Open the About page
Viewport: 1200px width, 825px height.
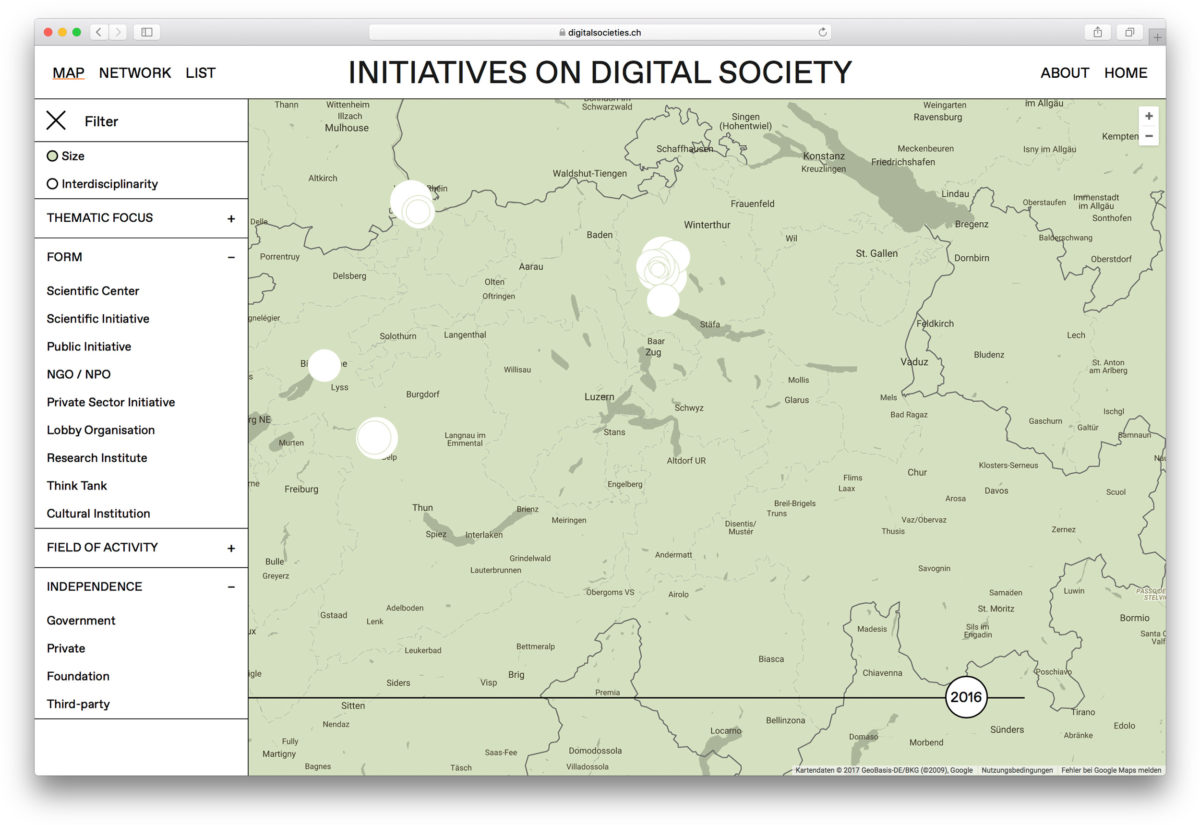pos(1064,73)
